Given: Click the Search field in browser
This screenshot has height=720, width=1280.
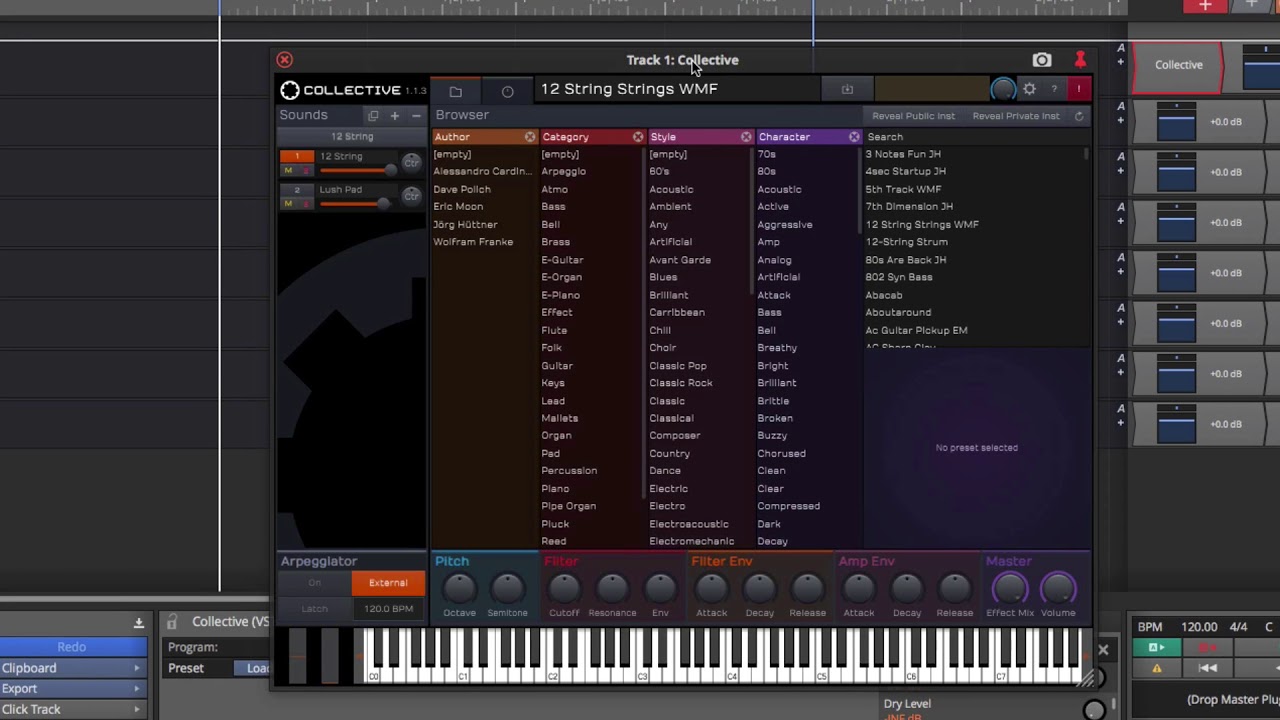Looking at the screenshot, I should (x=975, y=137).
